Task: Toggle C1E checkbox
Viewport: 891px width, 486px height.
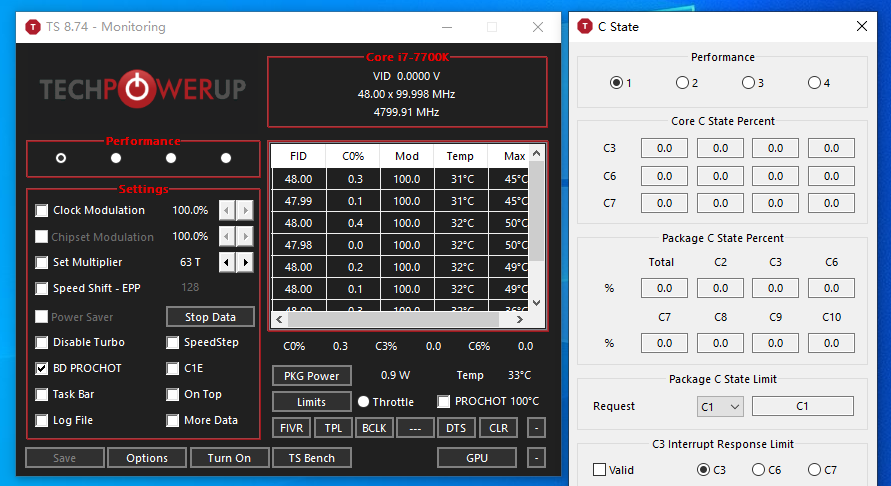Action: coord(173,368)
